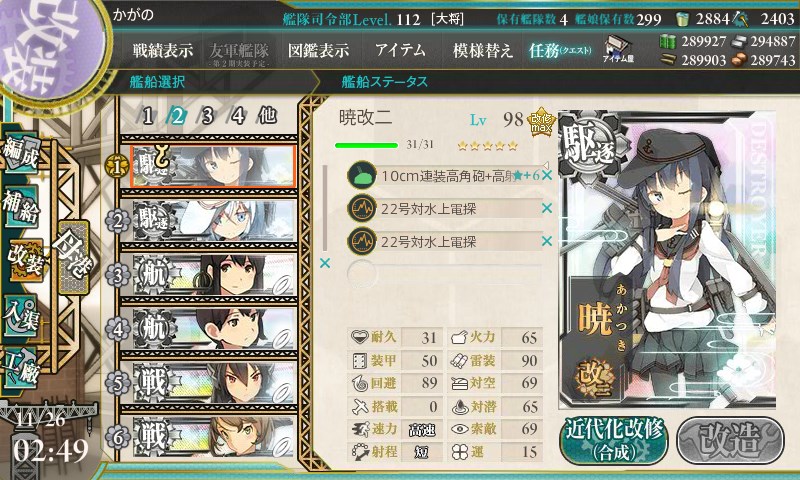Open the 図鑑表示 encyclopedia menu
This screenshot has width=800, height=480.
(x=318, y=50)
